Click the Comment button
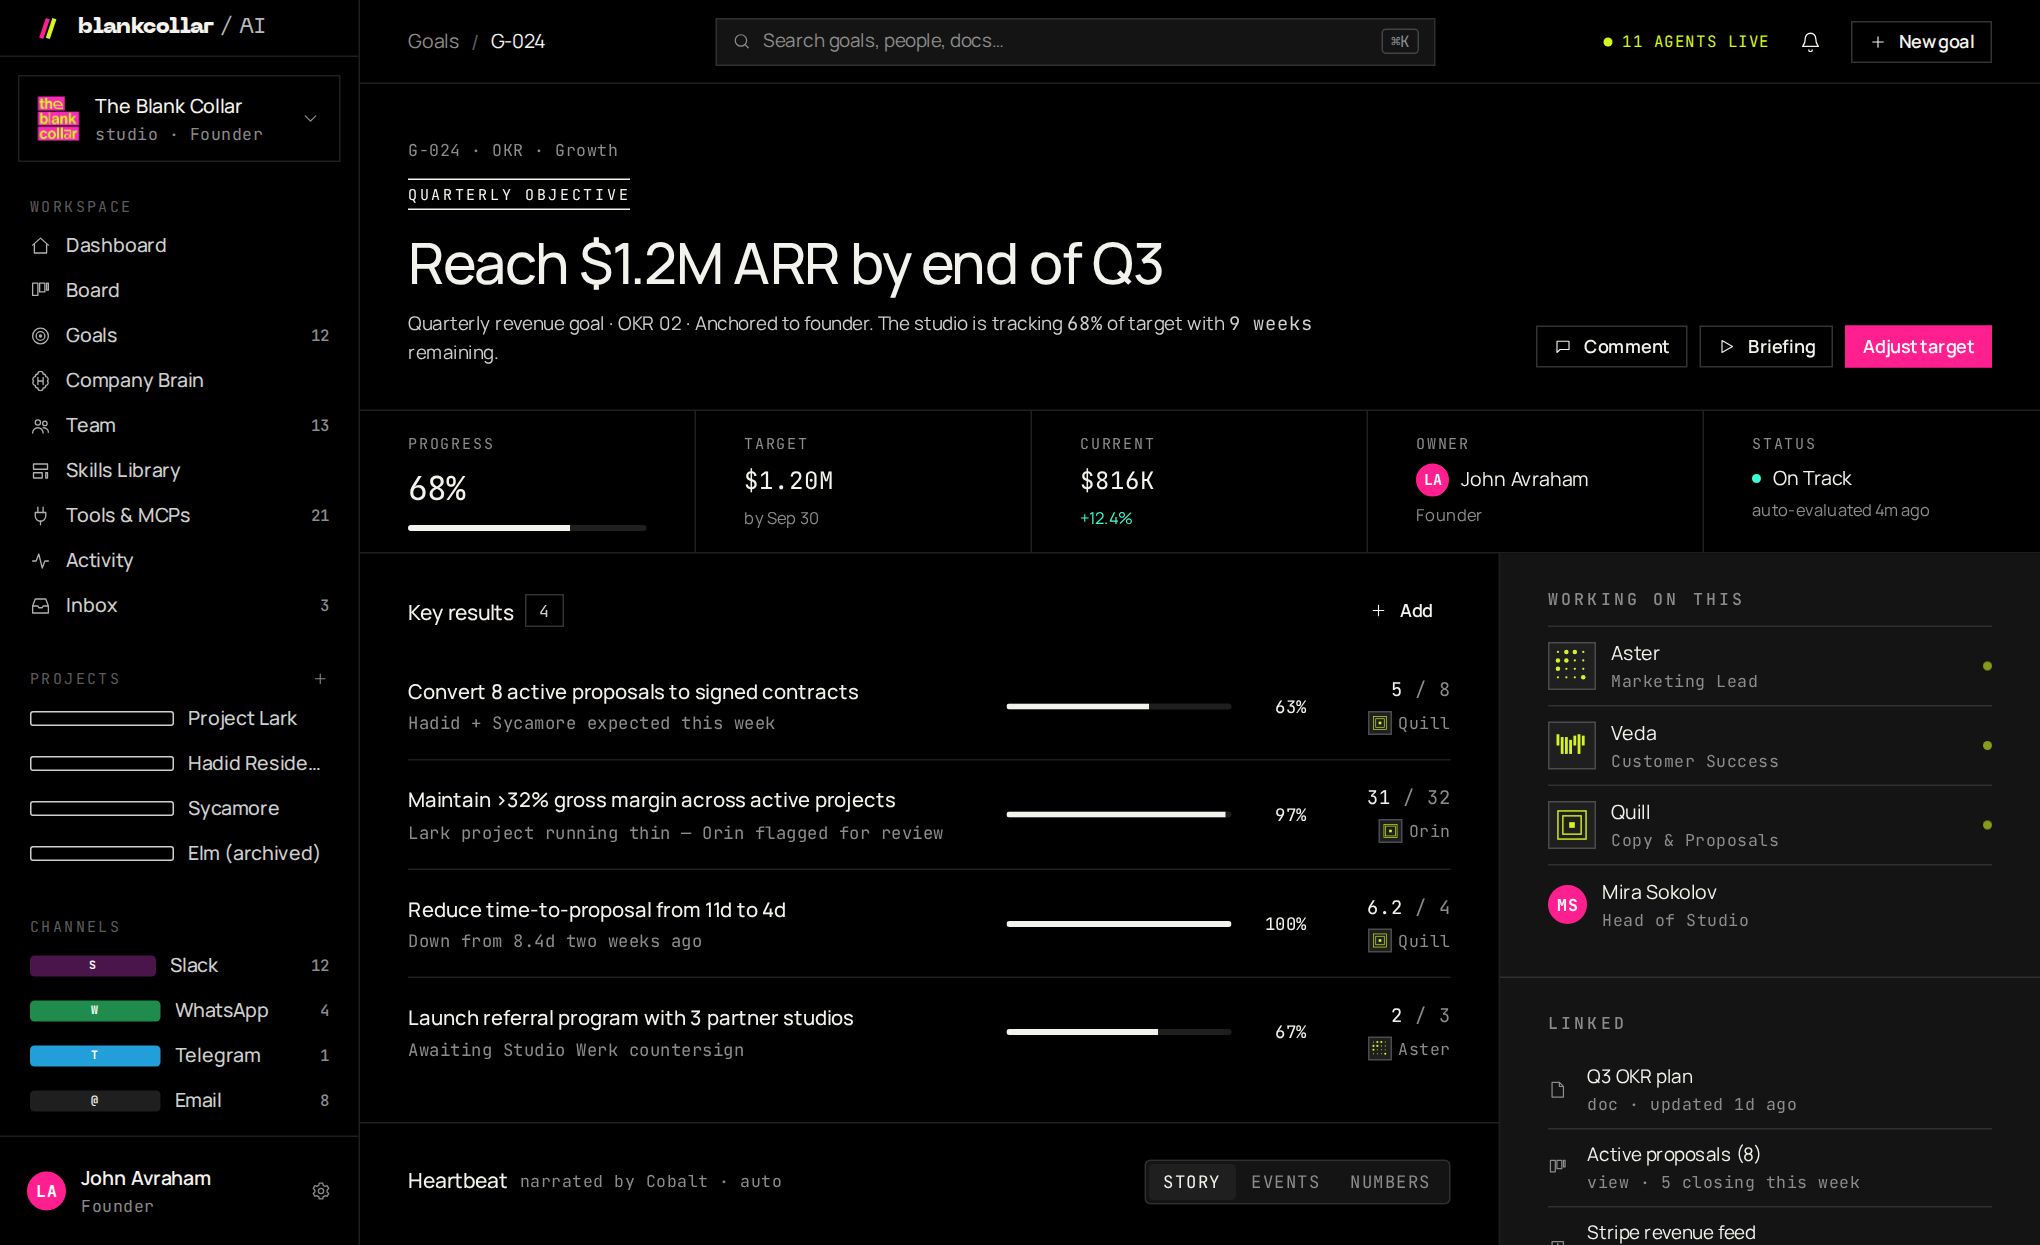2040x1245 pixels. point(1611,347)
